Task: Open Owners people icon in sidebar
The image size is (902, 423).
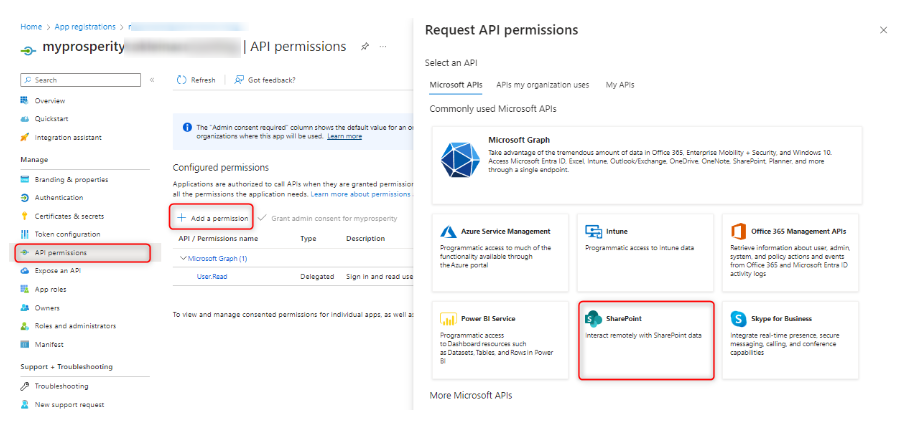Action: coord(24,308)
